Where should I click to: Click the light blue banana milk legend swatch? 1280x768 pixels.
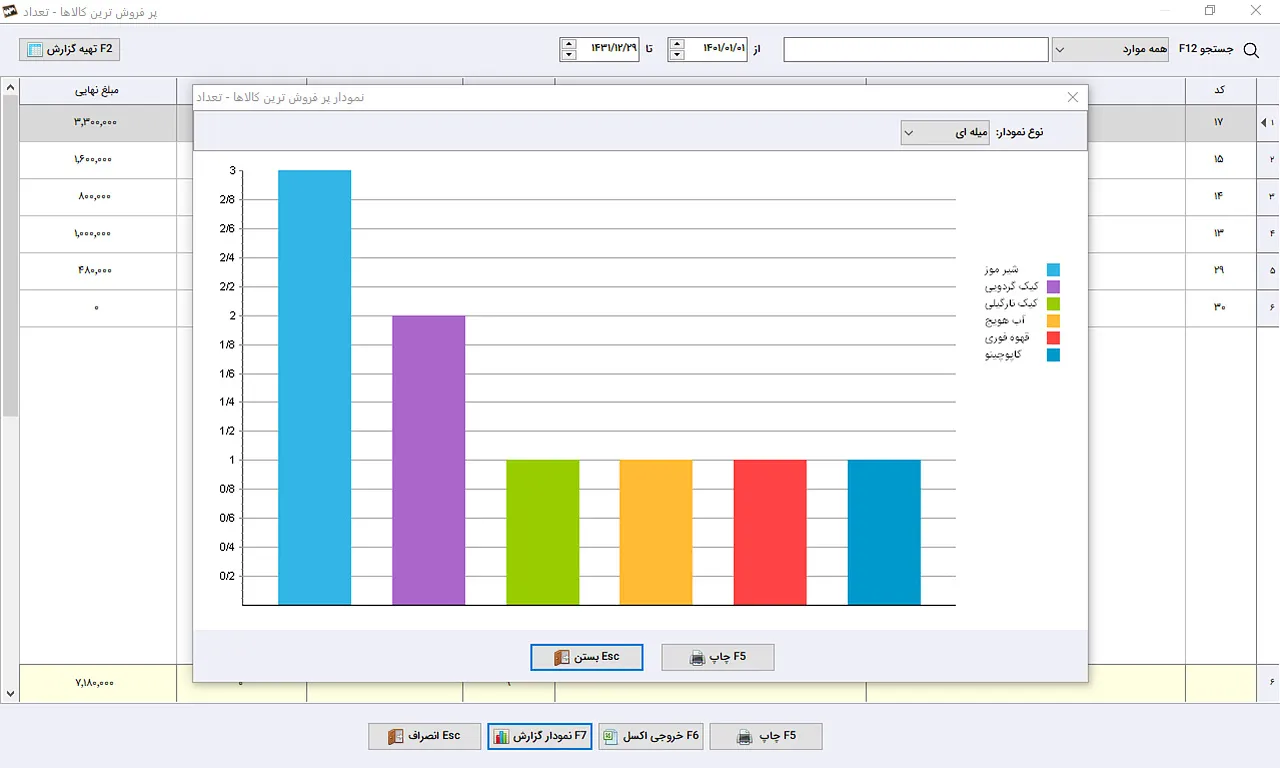(x=1053, y=270)
